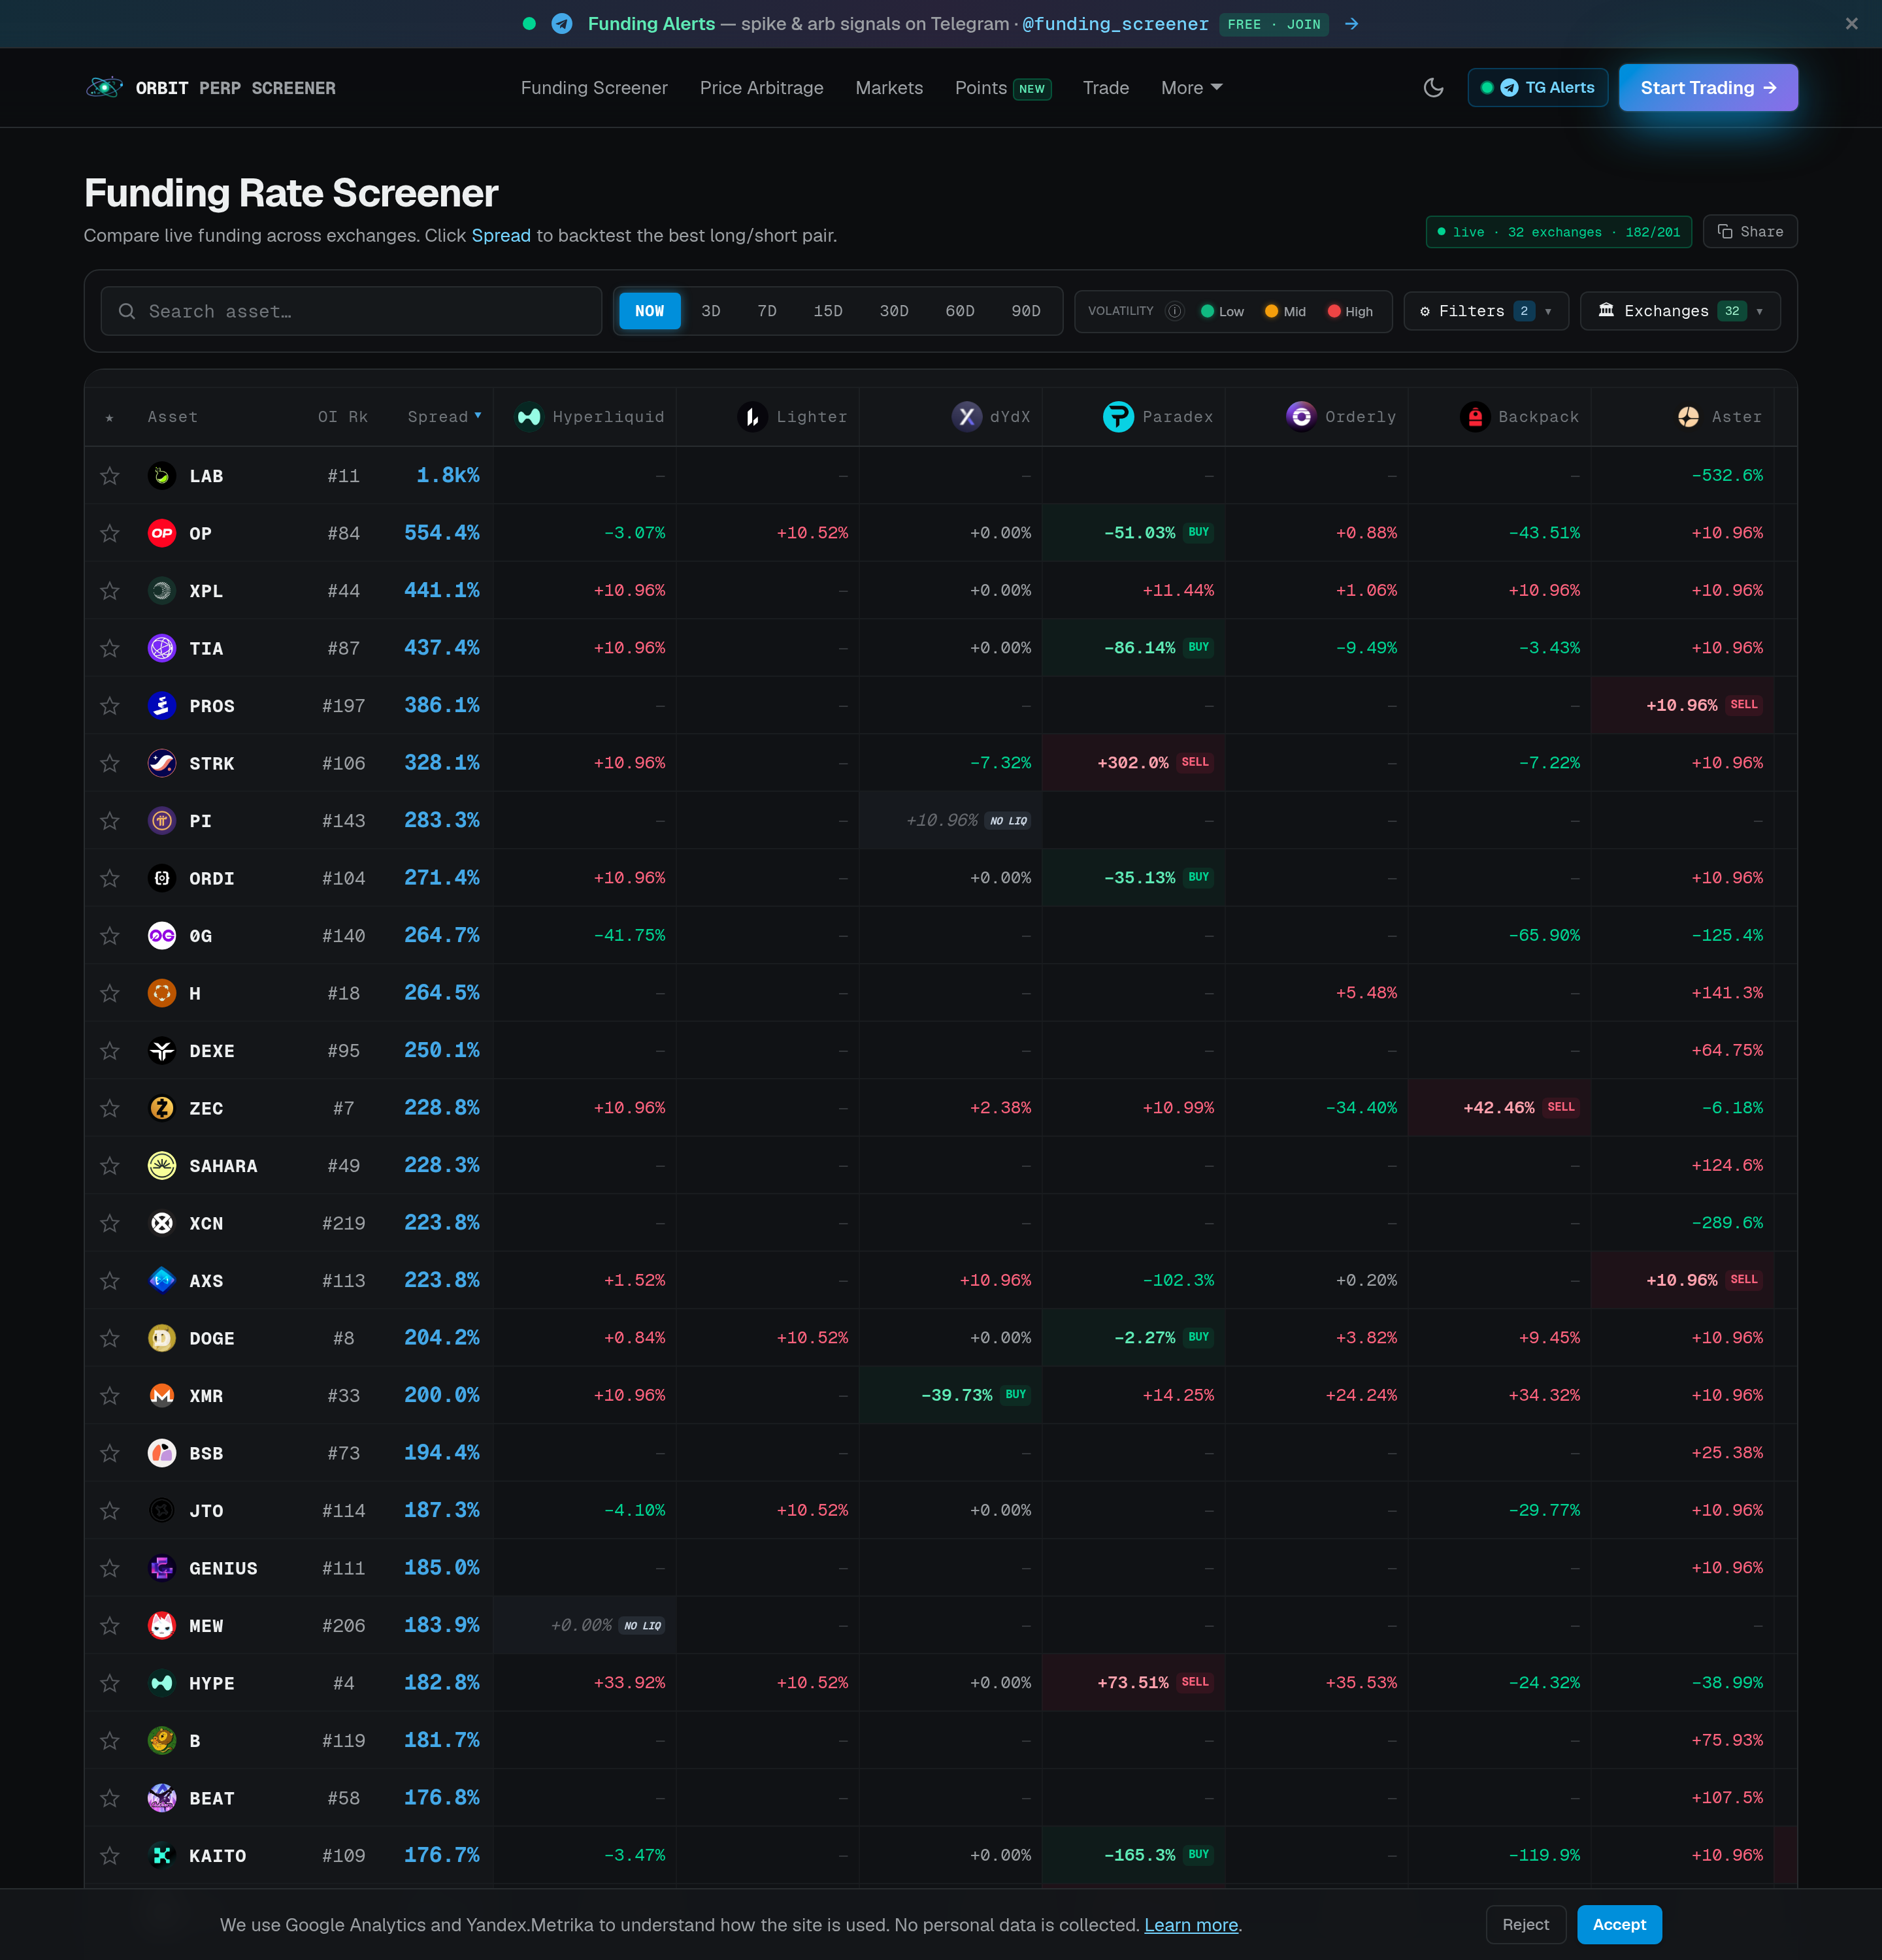Click the Aster exchange icon

click(x=1688, y=417)
